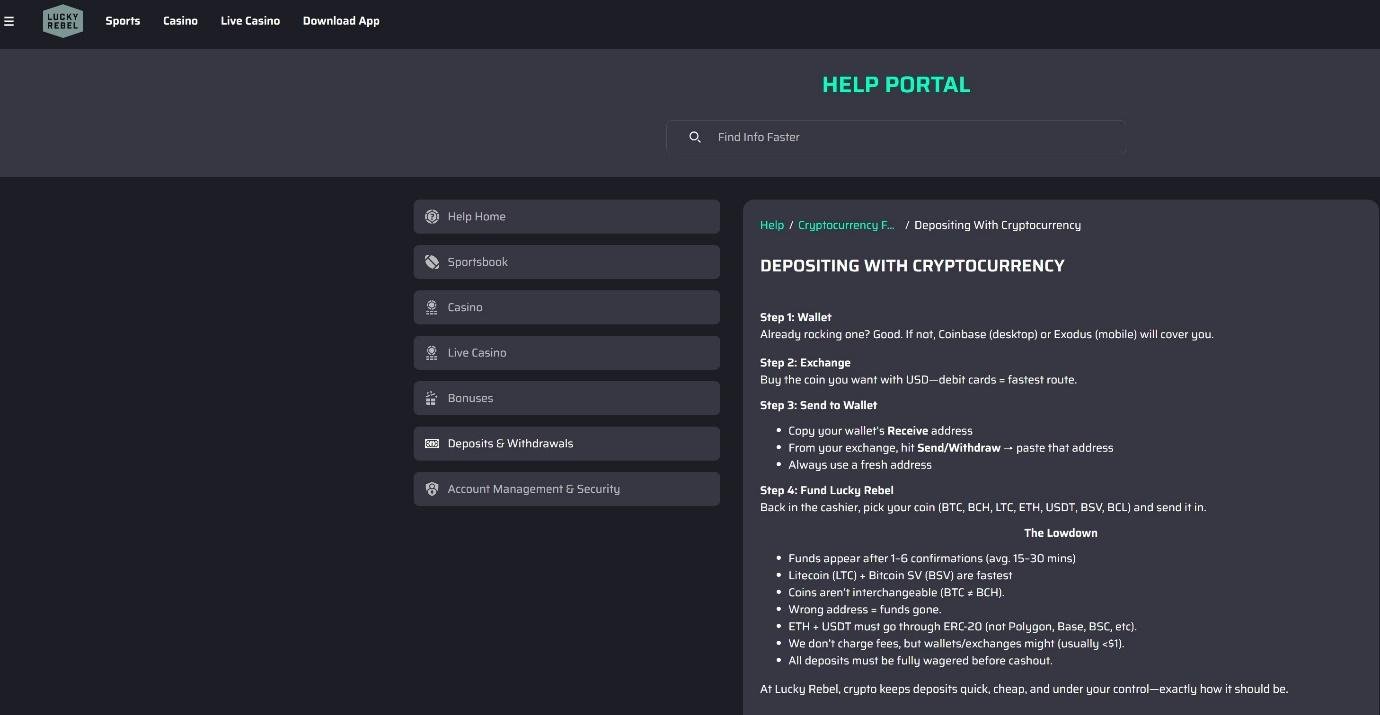Screen dimensions: 1380x715
Task: Click Copy your wallet's Receive address bullet
Action: tap(880, 431)
